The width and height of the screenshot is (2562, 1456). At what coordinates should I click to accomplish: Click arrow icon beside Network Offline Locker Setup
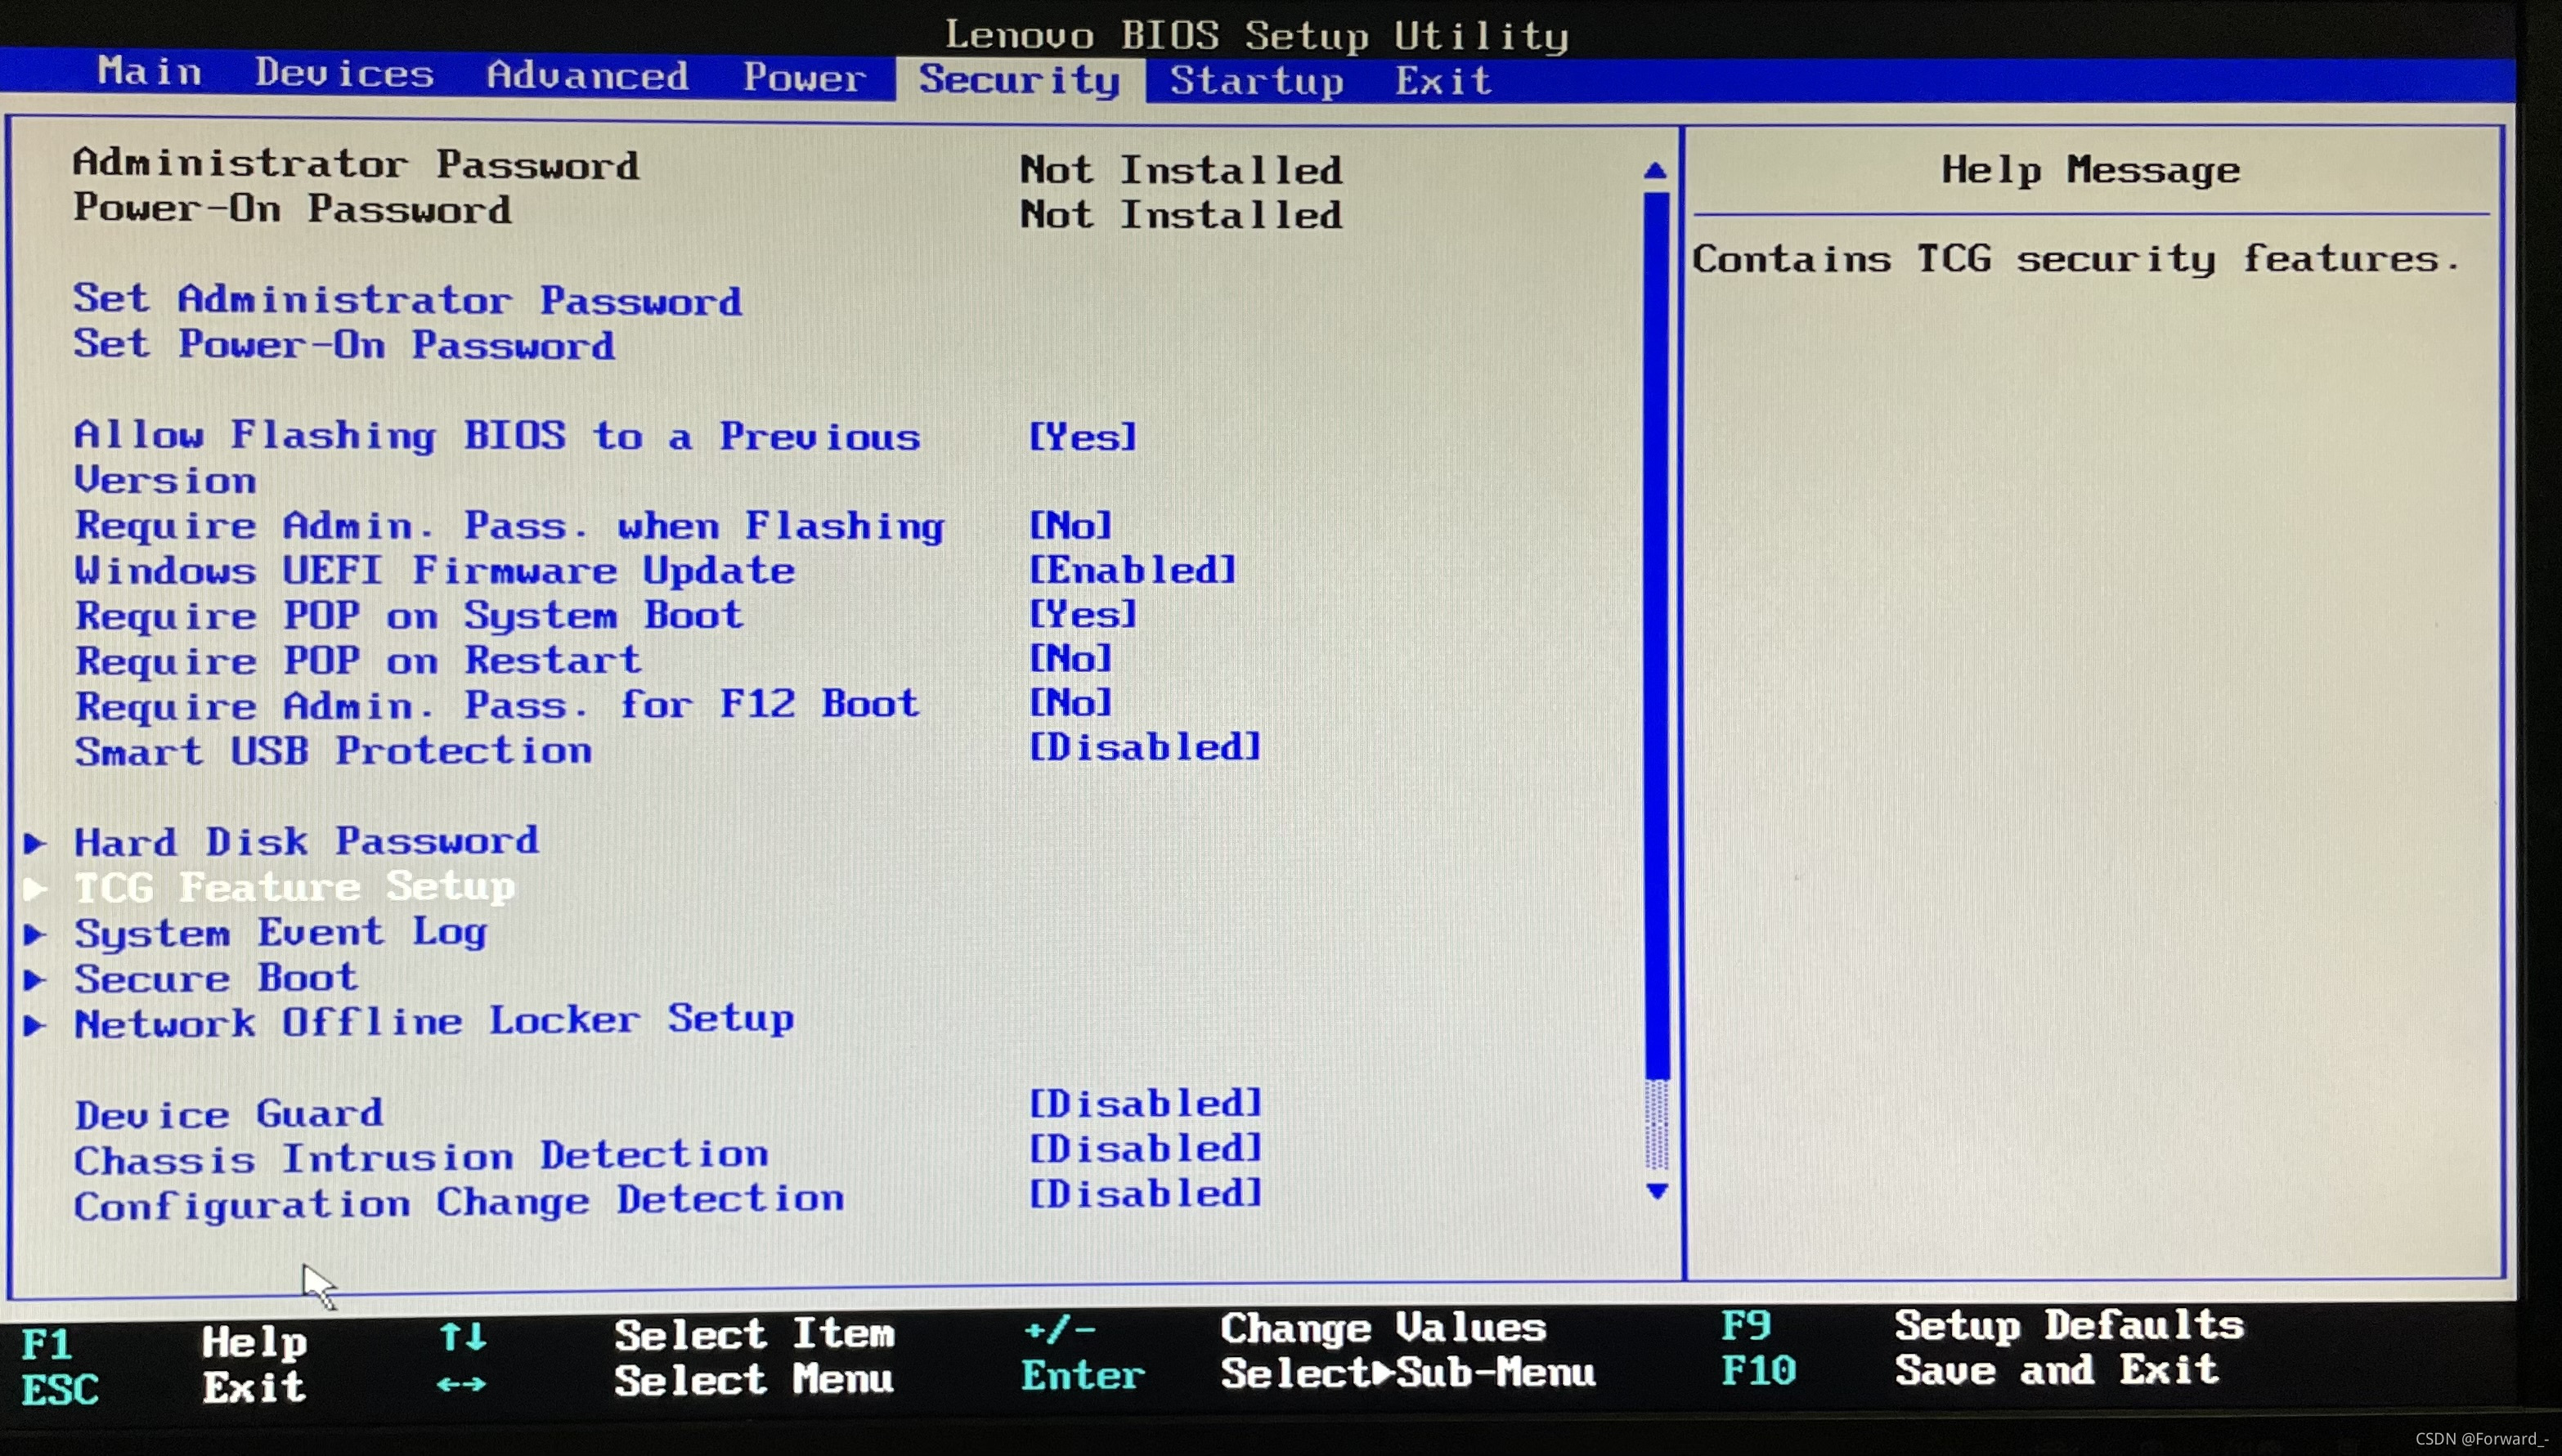(x=35, y=1024)
